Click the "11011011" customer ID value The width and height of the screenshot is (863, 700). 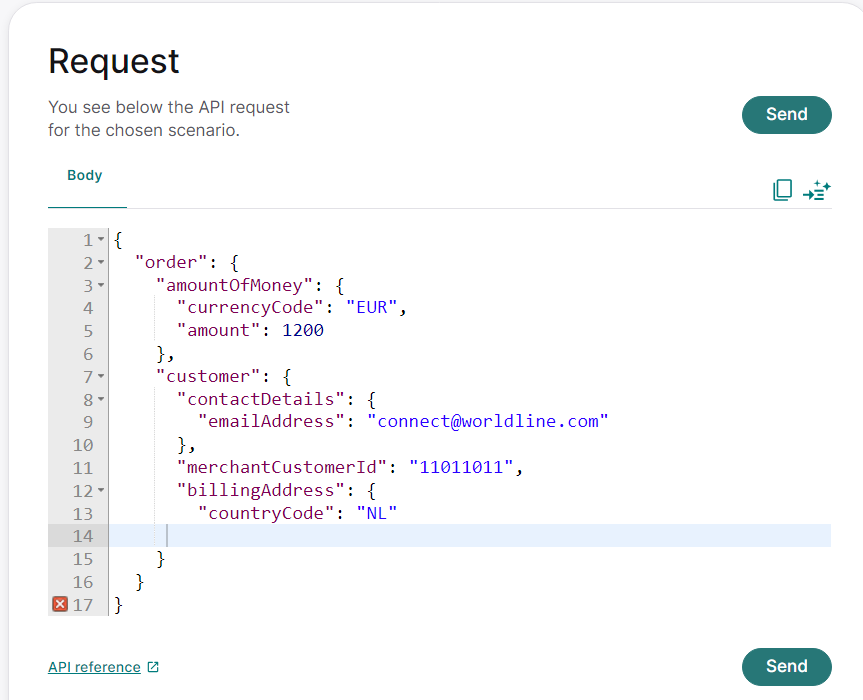tap(461, 467)
